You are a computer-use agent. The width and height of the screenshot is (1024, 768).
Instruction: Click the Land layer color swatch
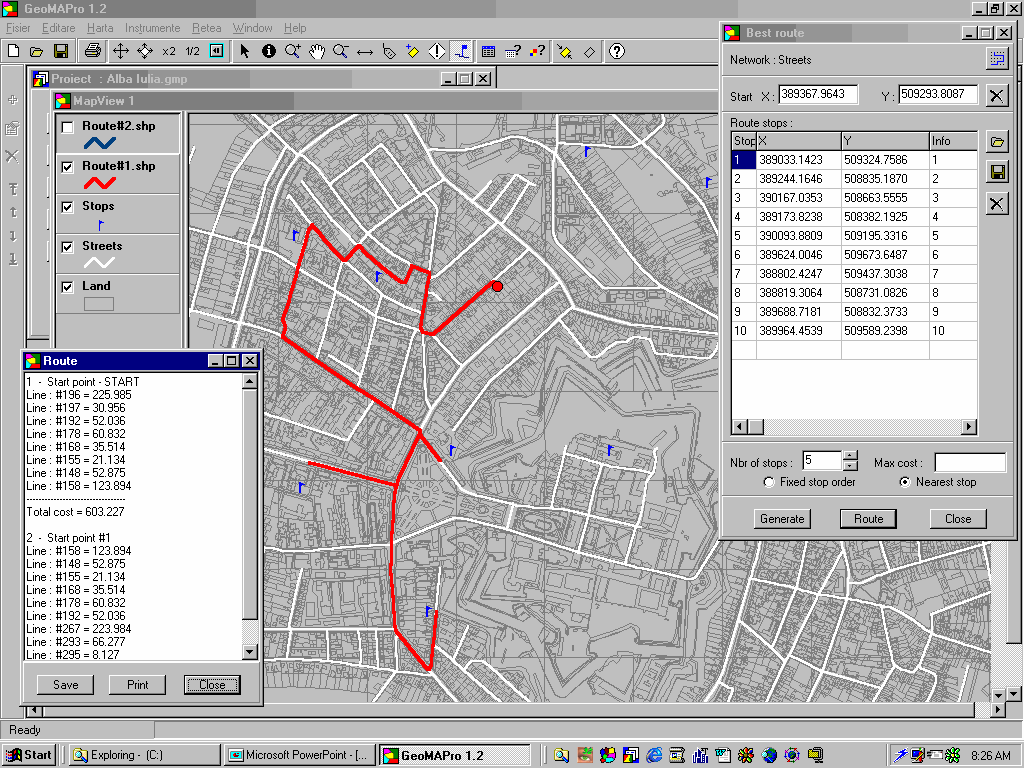[98, 304]
